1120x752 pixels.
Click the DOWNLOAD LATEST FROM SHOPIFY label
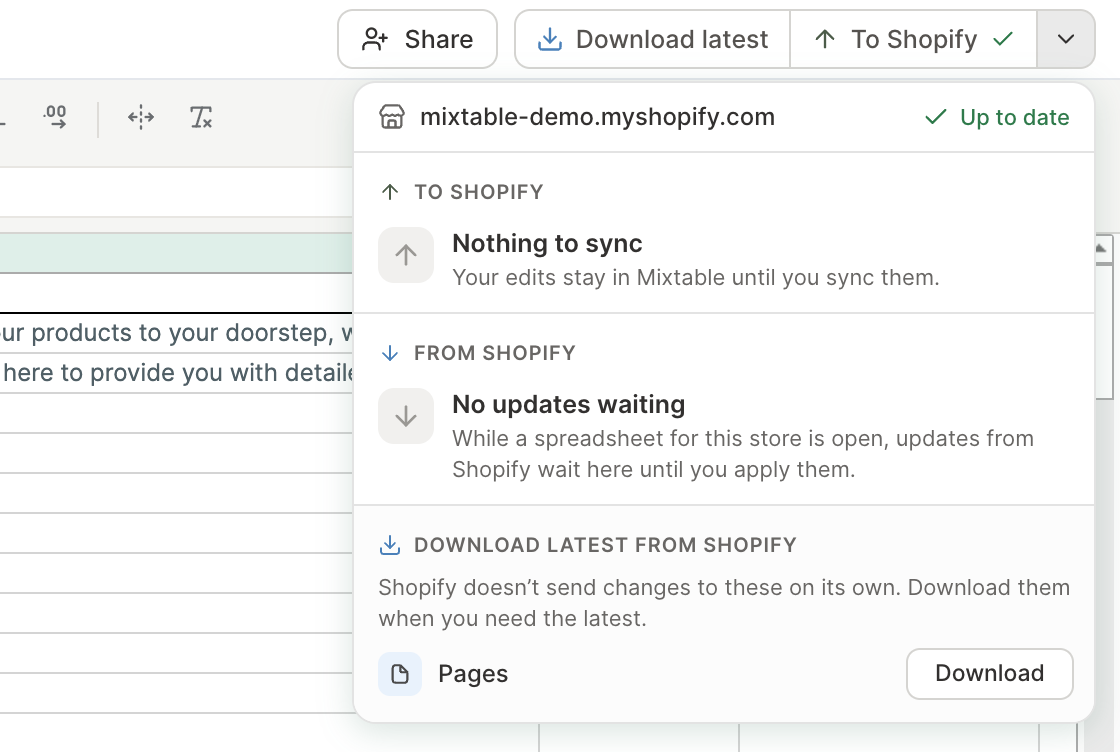(605, 546)
